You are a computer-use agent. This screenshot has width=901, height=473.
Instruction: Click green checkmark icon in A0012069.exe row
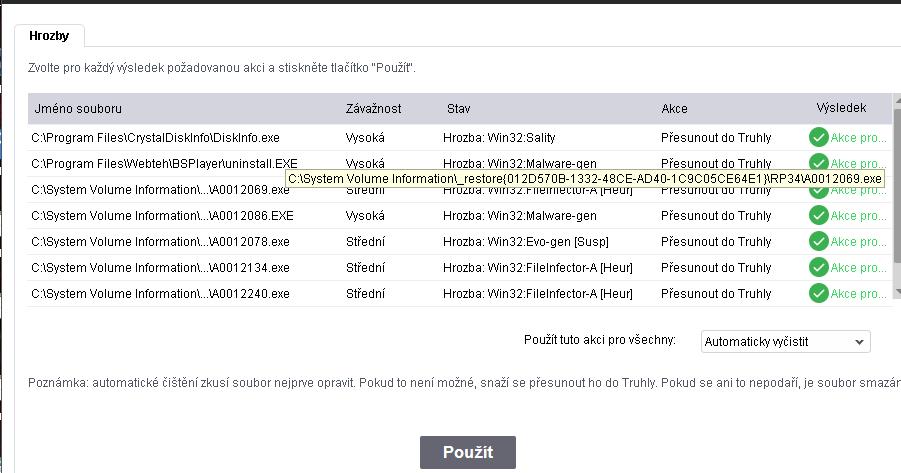click(x=818, y=190)
